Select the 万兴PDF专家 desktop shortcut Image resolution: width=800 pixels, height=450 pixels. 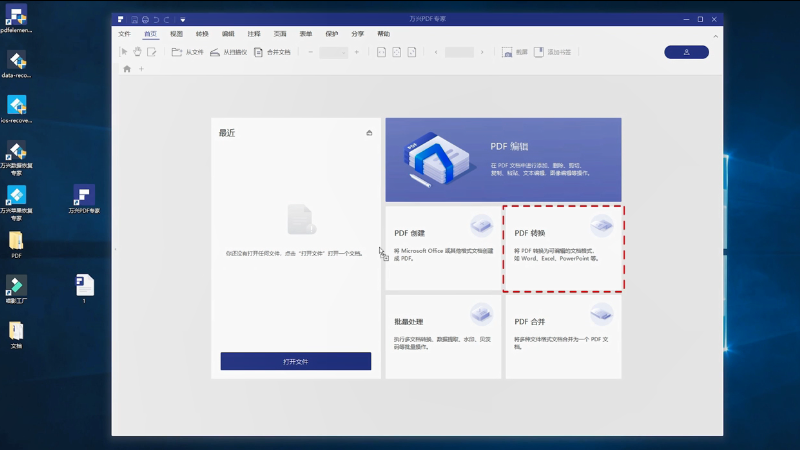coord(84,199)
